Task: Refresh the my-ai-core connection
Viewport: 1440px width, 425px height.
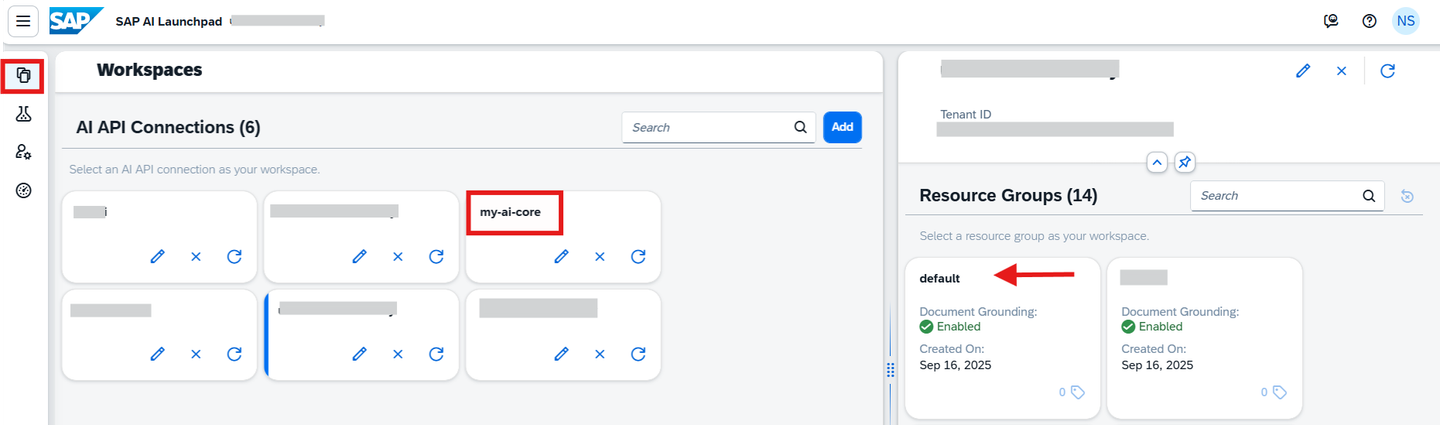Action: click(x=638, y=256)
